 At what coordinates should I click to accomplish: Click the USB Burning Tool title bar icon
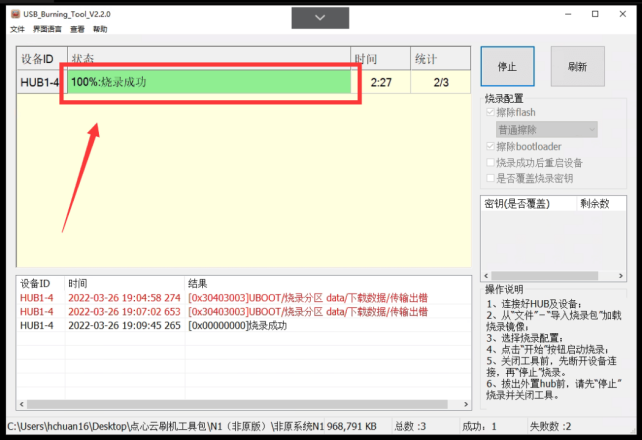click(10, 13)
